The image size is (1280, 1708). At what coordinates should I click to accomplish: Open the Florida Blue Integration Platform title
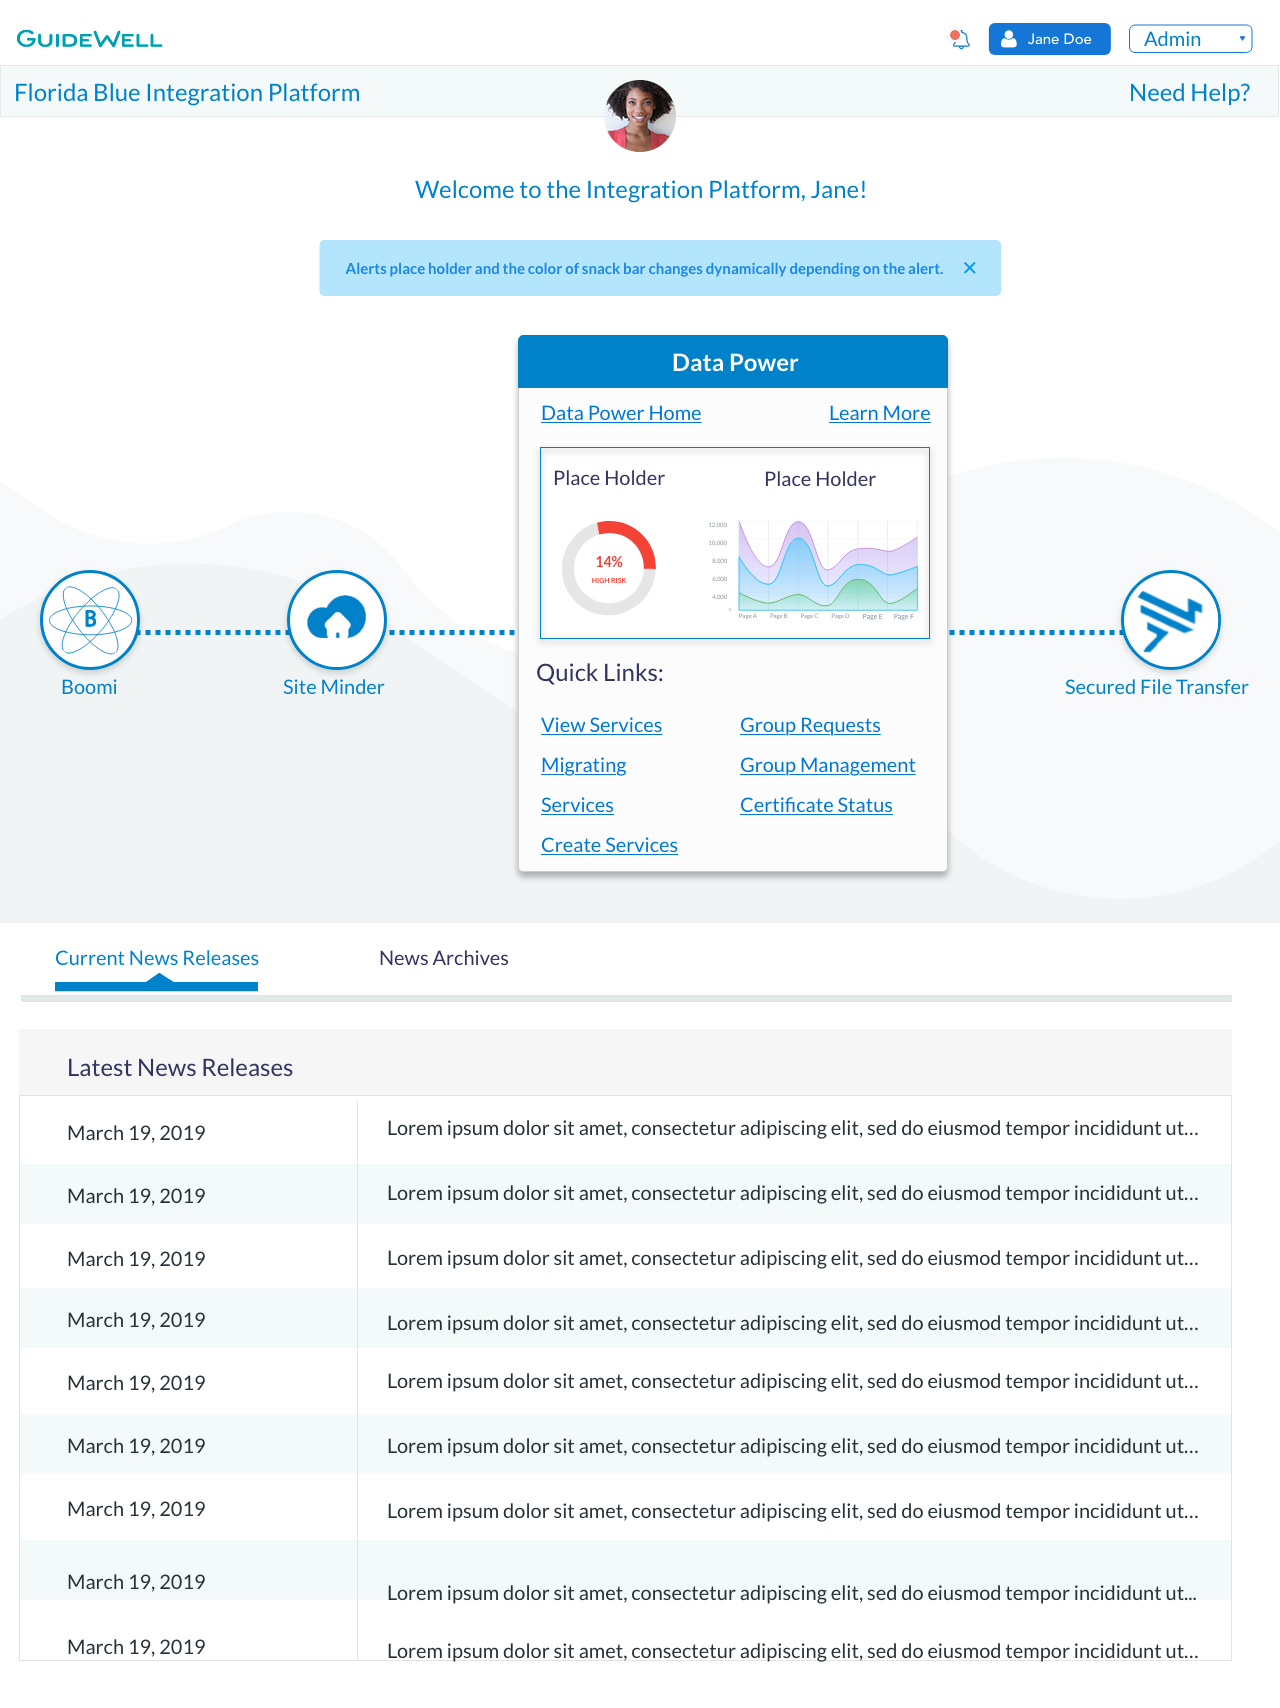pos(187,93)
